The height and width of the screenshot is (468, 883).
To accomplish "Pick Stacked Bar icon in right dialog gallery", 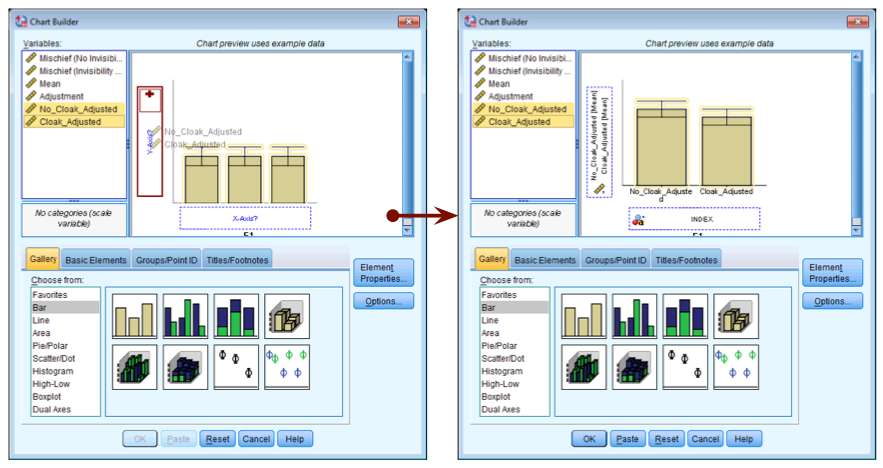I will pos(686,316).
